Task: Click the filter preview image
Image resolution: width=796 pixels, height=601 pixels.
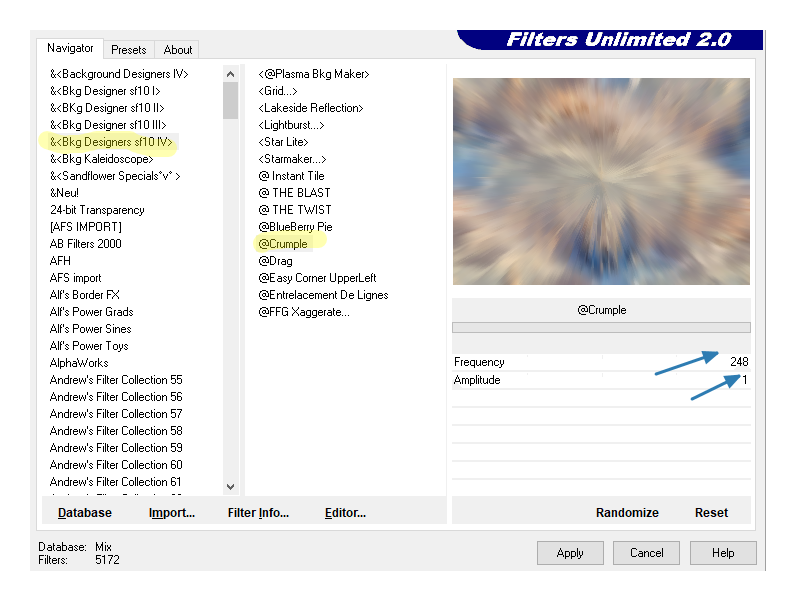Action: 601,181
